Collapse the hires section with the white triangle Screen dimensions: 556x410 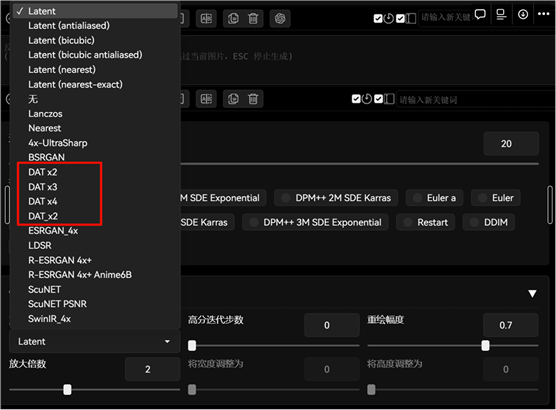pos(532,294)
